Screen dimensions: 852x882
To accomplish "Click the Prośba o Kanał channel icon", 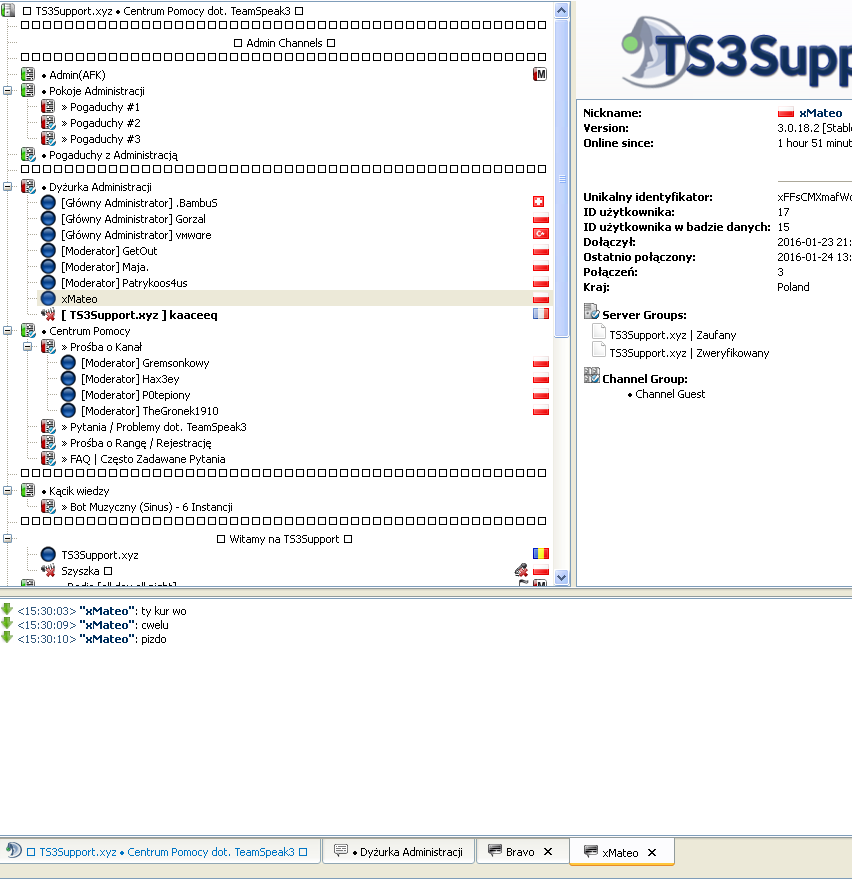I will [x=48, y=346].
